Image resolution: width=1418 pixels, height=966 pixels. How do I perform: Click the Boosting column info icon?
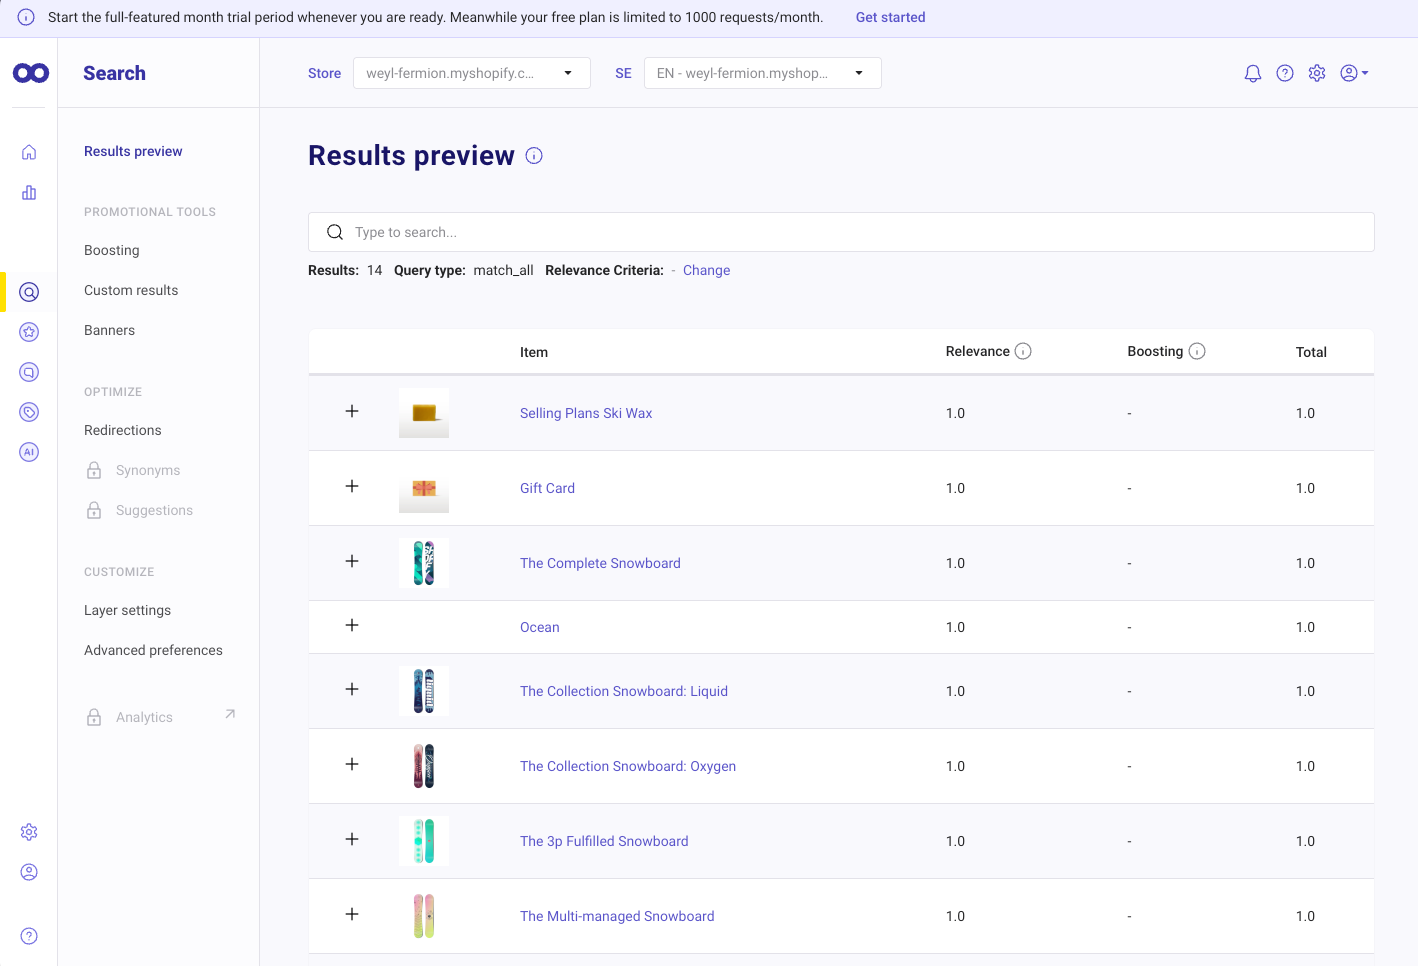click(x=1197, y=351)
